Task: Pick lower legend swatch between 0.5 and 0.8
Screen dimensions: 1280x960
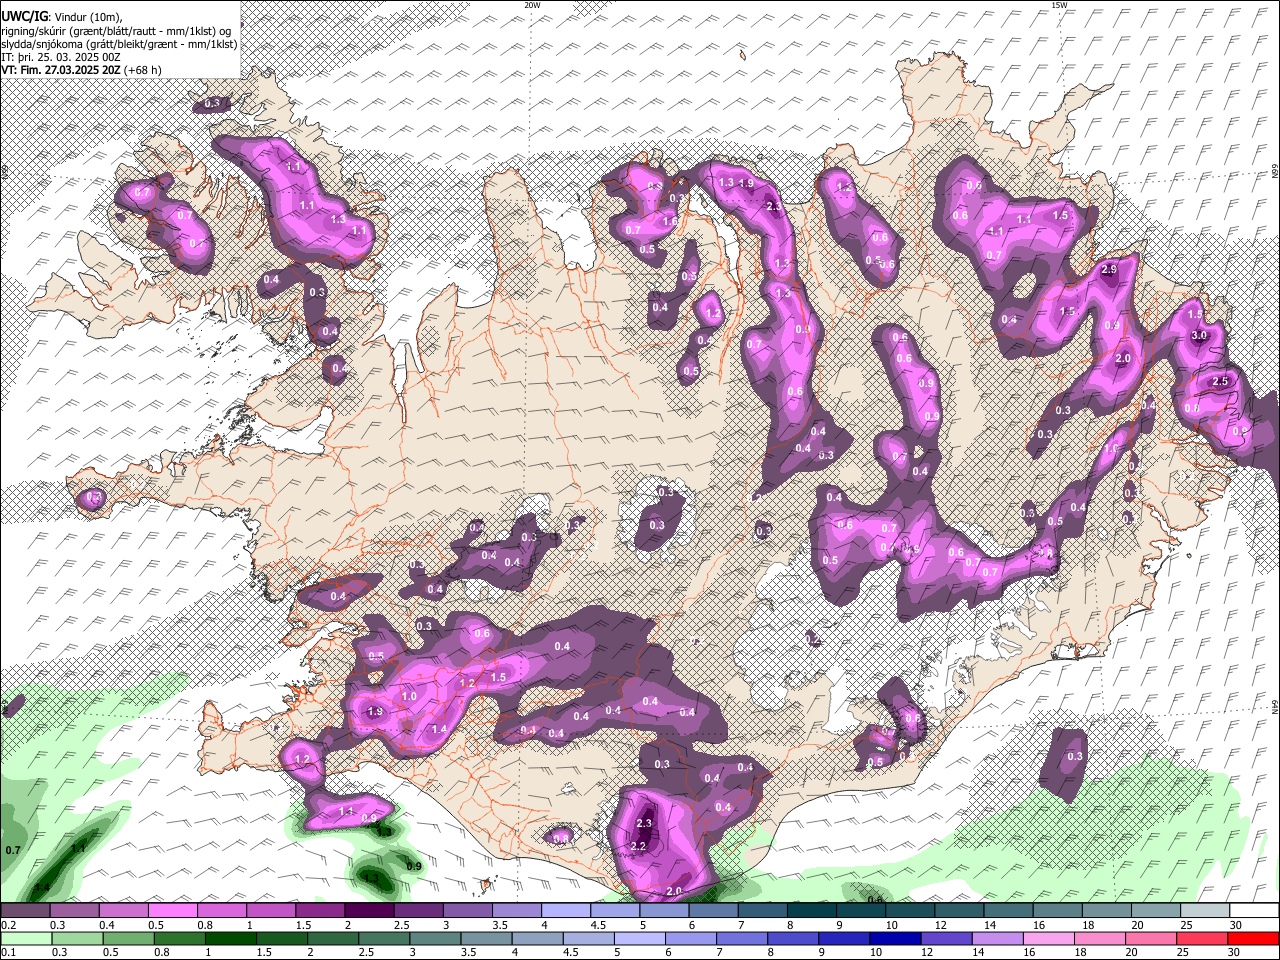Action: coord(127,938)
